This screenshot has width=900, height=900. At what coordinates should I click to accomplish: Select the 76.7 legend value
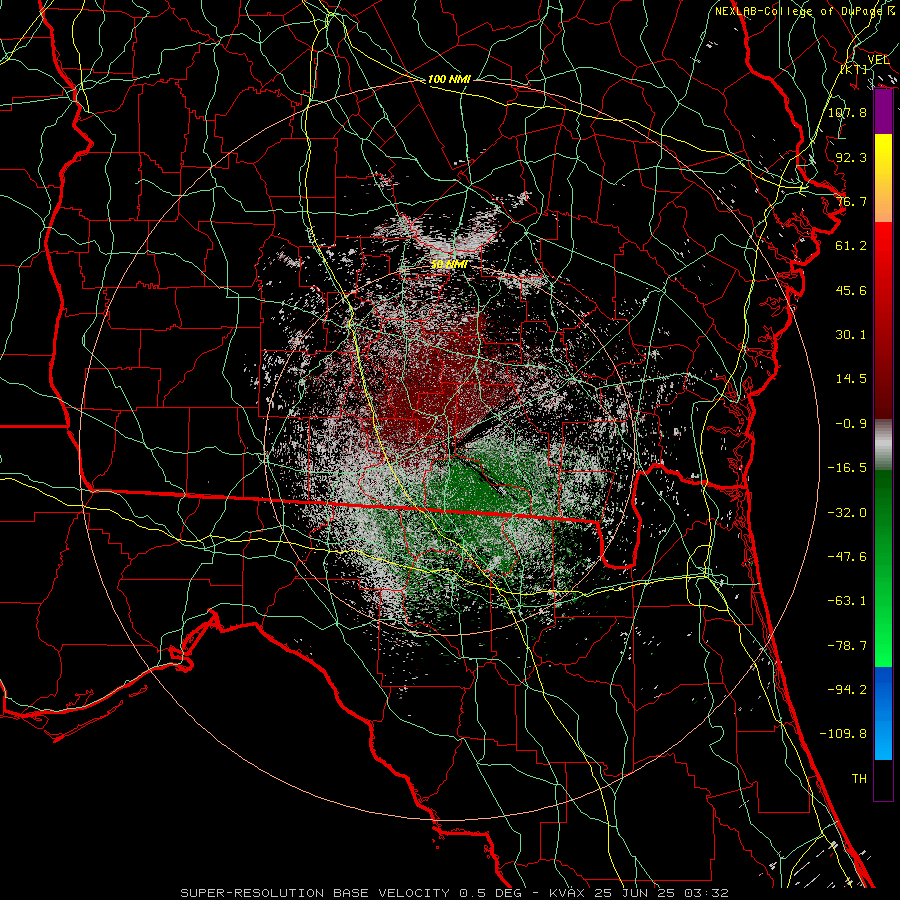click(851, 201)
